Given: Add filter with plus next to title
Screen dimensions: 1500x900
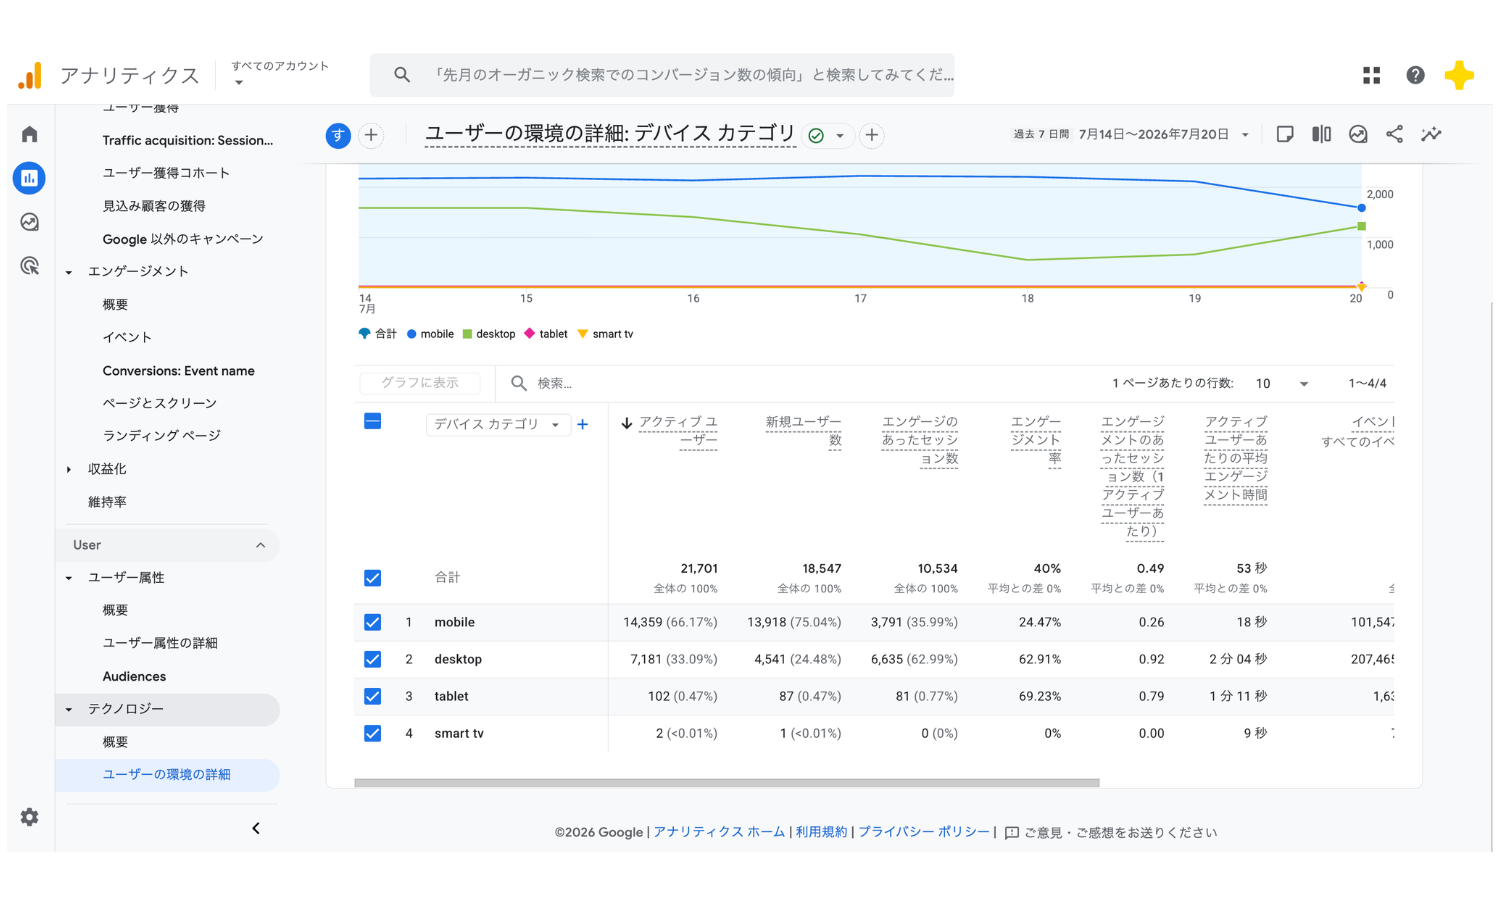Looking at the screenshot, I should (x=872, y=135).
